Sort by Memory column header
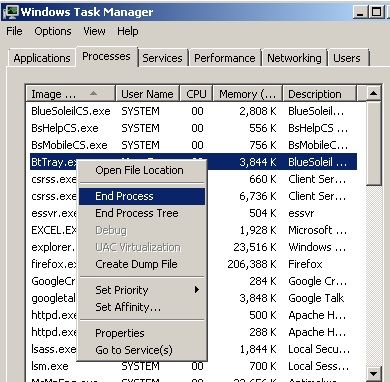This screenshot has height=382, width=390. point(248,94)
